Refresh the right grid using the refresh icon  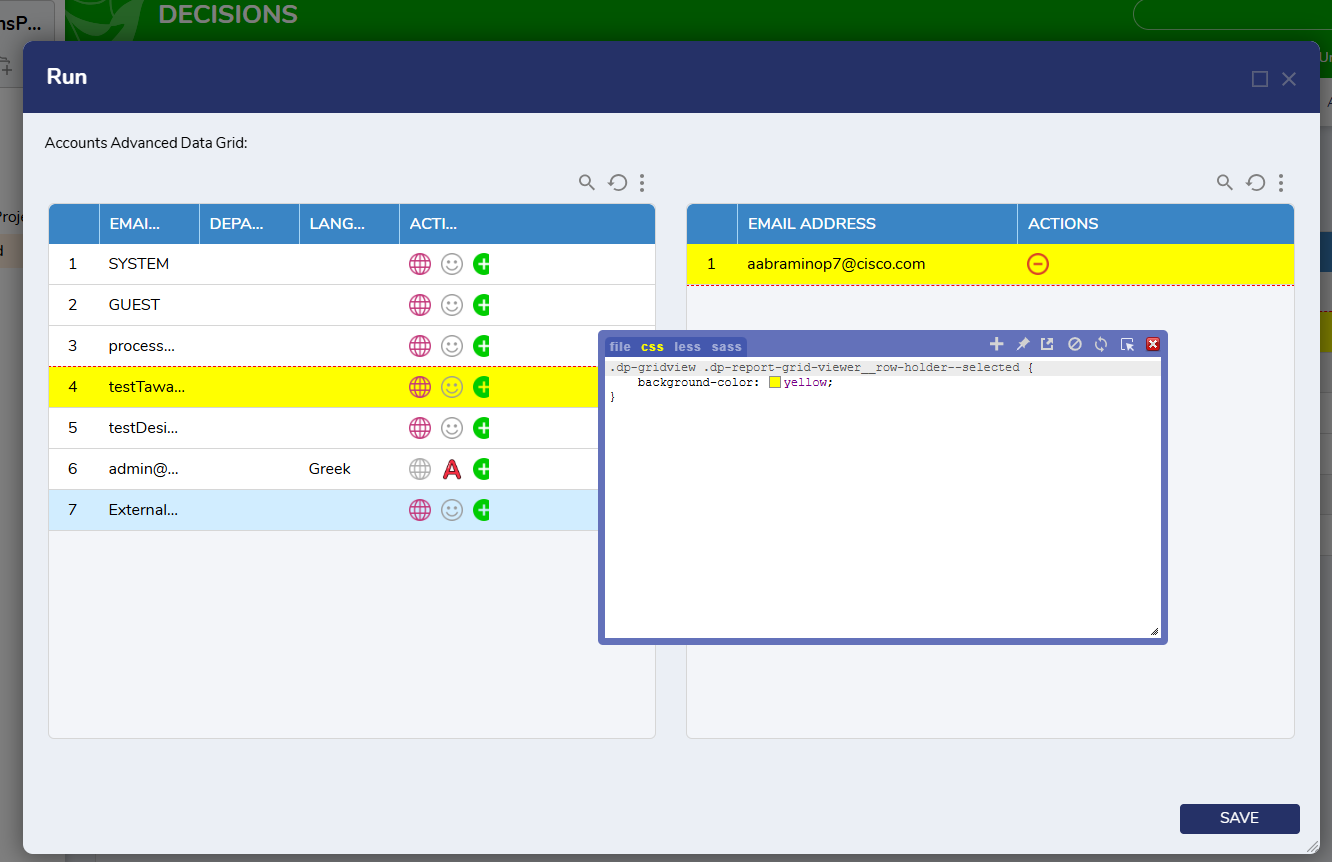(x=1255, y=182)
